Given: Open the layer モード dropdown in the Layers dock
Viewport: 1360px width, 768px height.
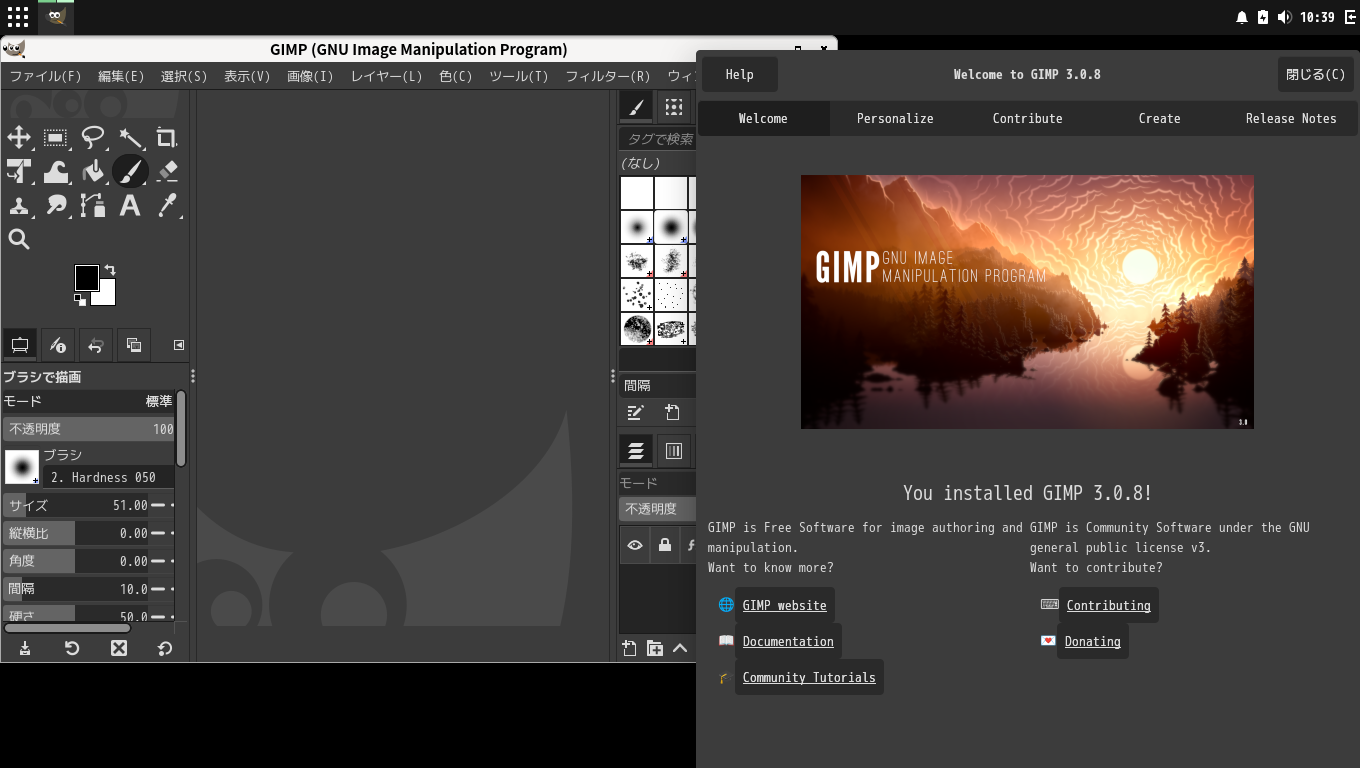Looking at the screenshot, I should tap(657, 483).
